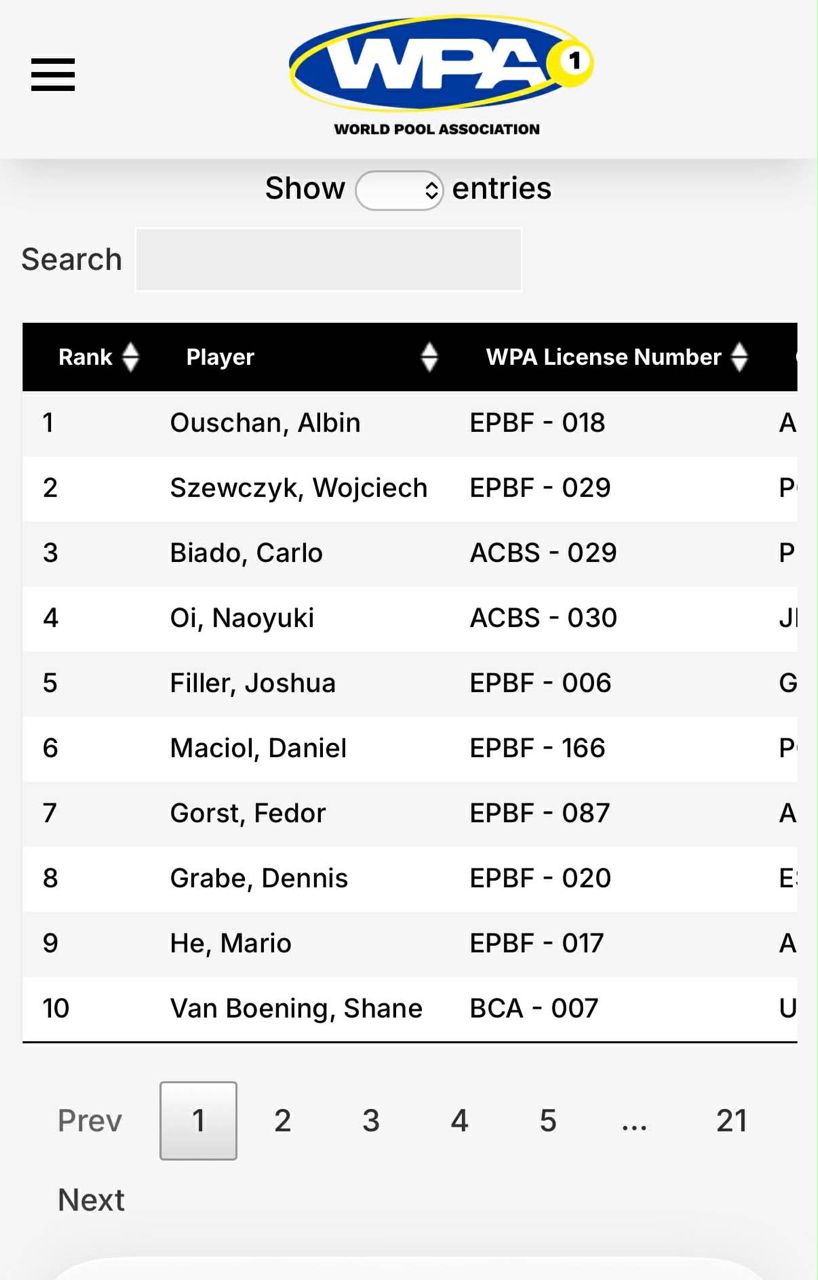Open the Show entries dropdown
The width and height of the screenshot is (818, 1280).
point(399,190)
